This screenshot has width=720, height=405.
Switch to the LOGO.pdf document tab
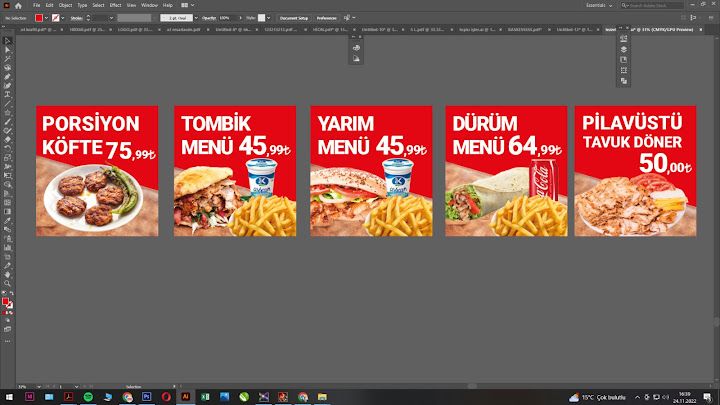click(x=135, y=29)
